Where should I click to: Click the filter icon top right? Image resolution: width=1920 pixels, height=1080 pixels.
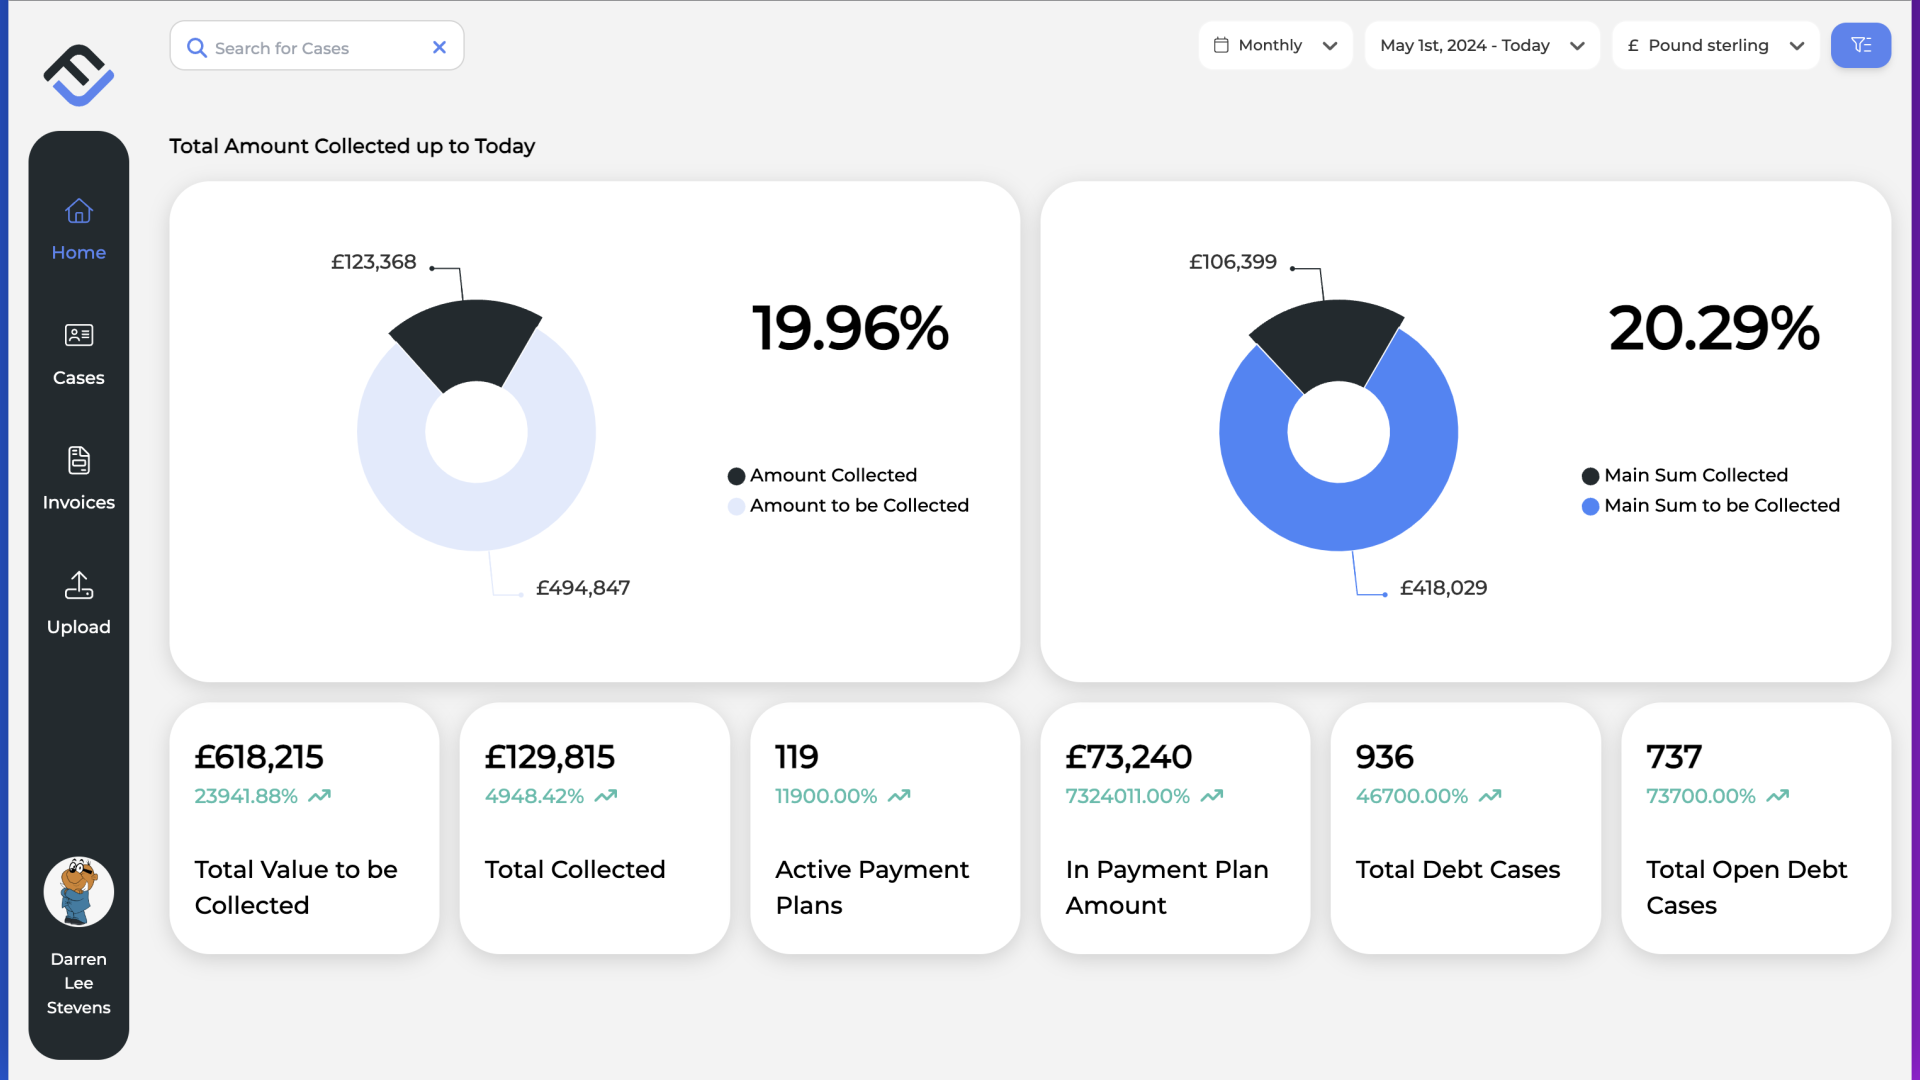click(x=1861, y=45)
